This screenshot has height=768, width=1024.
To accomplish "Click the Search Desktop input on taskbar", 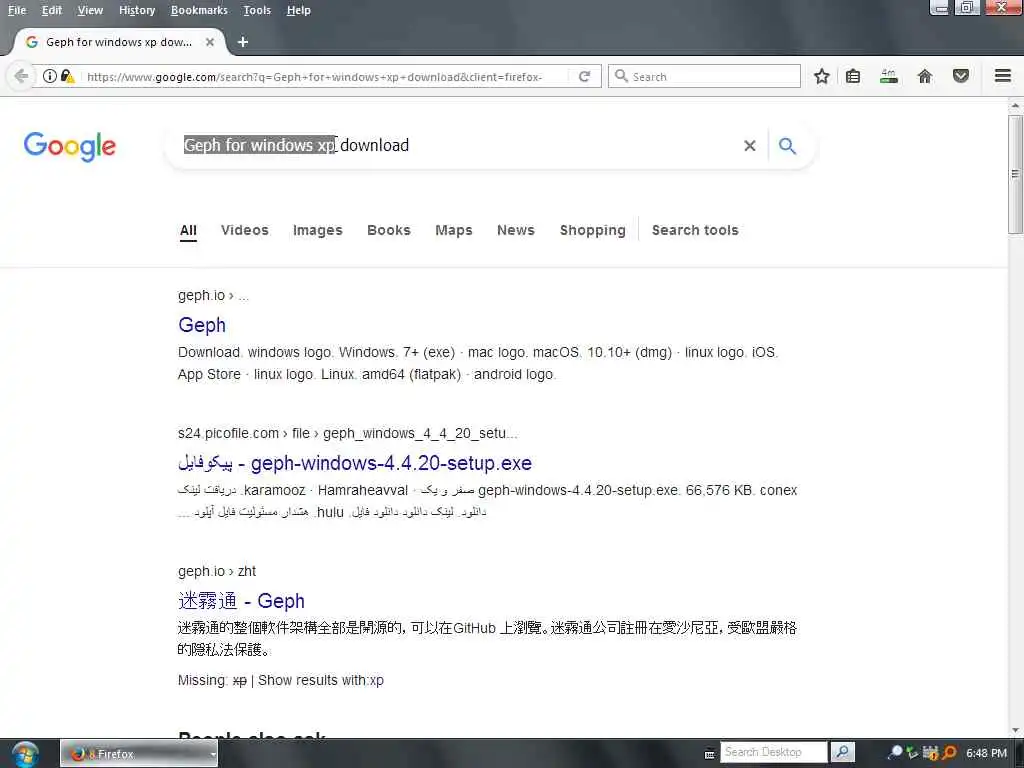I will pyautogui.click(x=773, y=752).
